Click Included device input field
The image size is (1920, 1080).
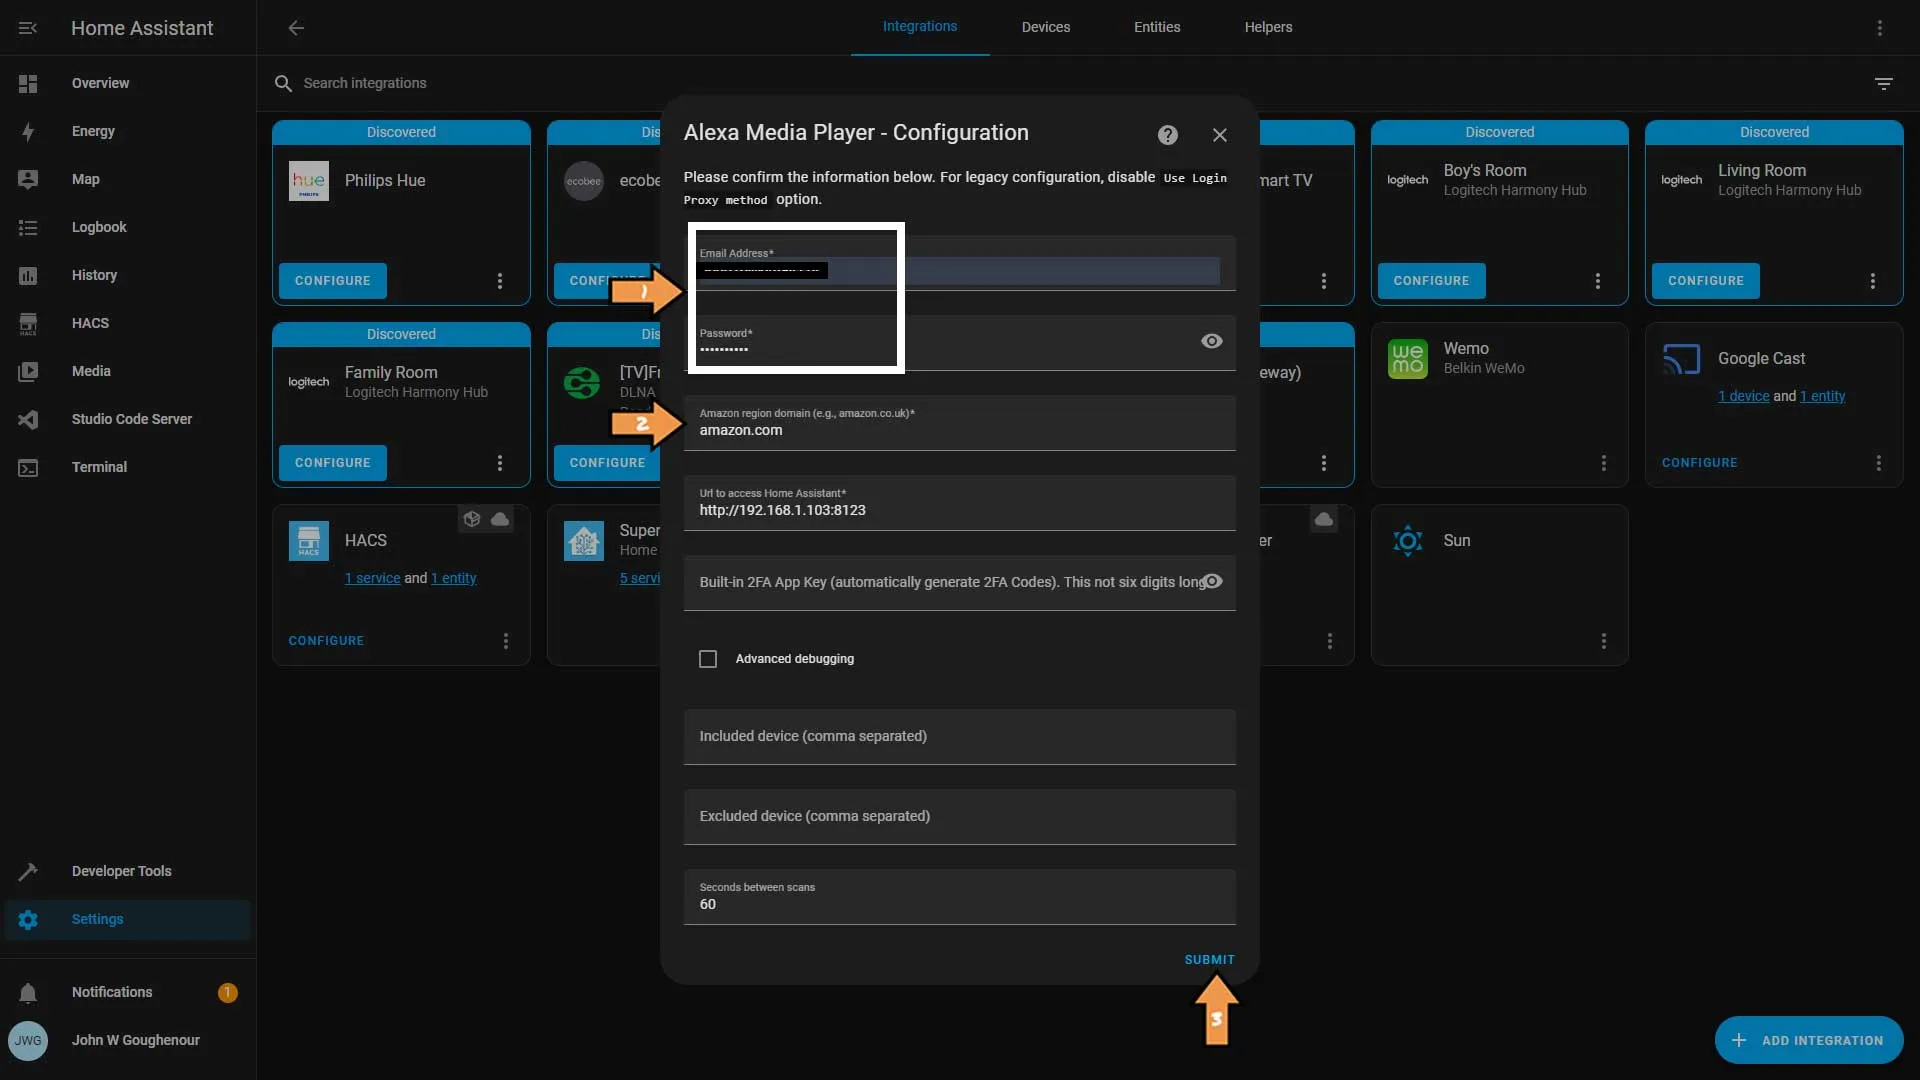[x=959, y=736]
